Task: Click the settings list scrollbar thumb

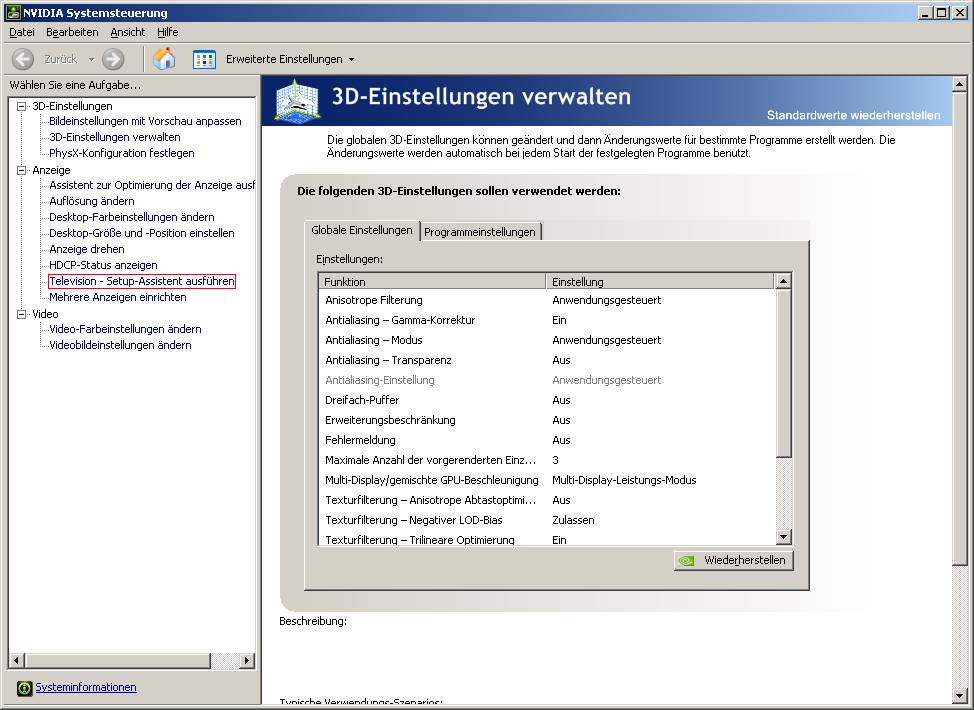Action: (784, 373)
